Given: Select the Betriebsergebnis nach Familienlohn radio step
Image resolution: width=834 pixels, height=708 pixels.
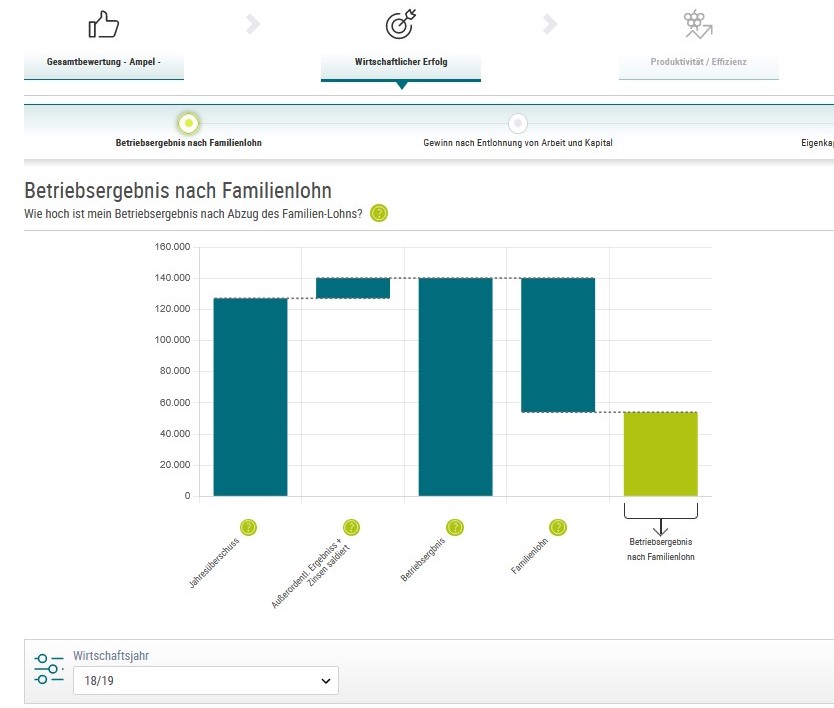Looking at the screenshot, I should pos(188,123).
